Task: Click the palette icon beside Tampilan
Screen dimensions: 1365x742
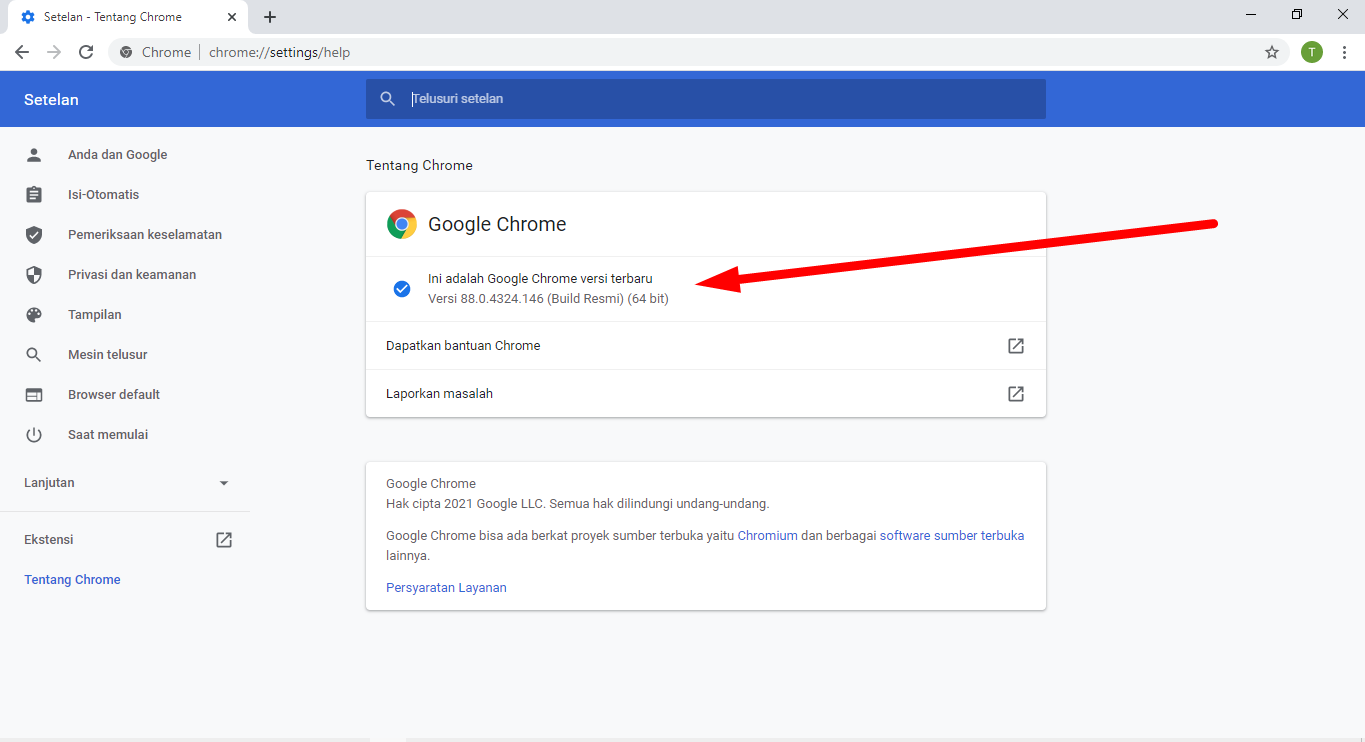Action: point(34,315)
